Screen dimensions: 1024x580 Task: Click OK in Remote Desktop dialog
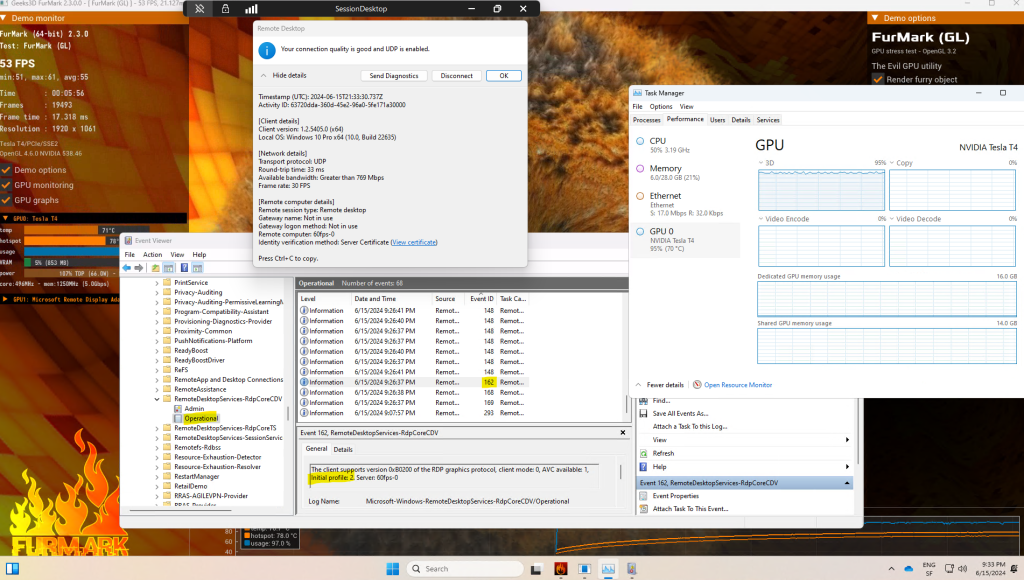click(x=504, y=76)
